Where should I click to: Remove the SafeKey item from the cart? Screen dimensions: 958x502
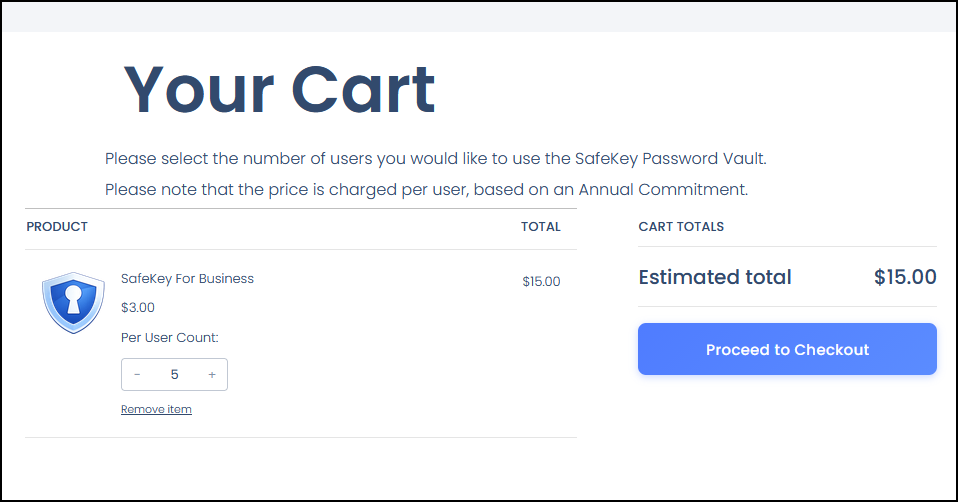point(156,409)
